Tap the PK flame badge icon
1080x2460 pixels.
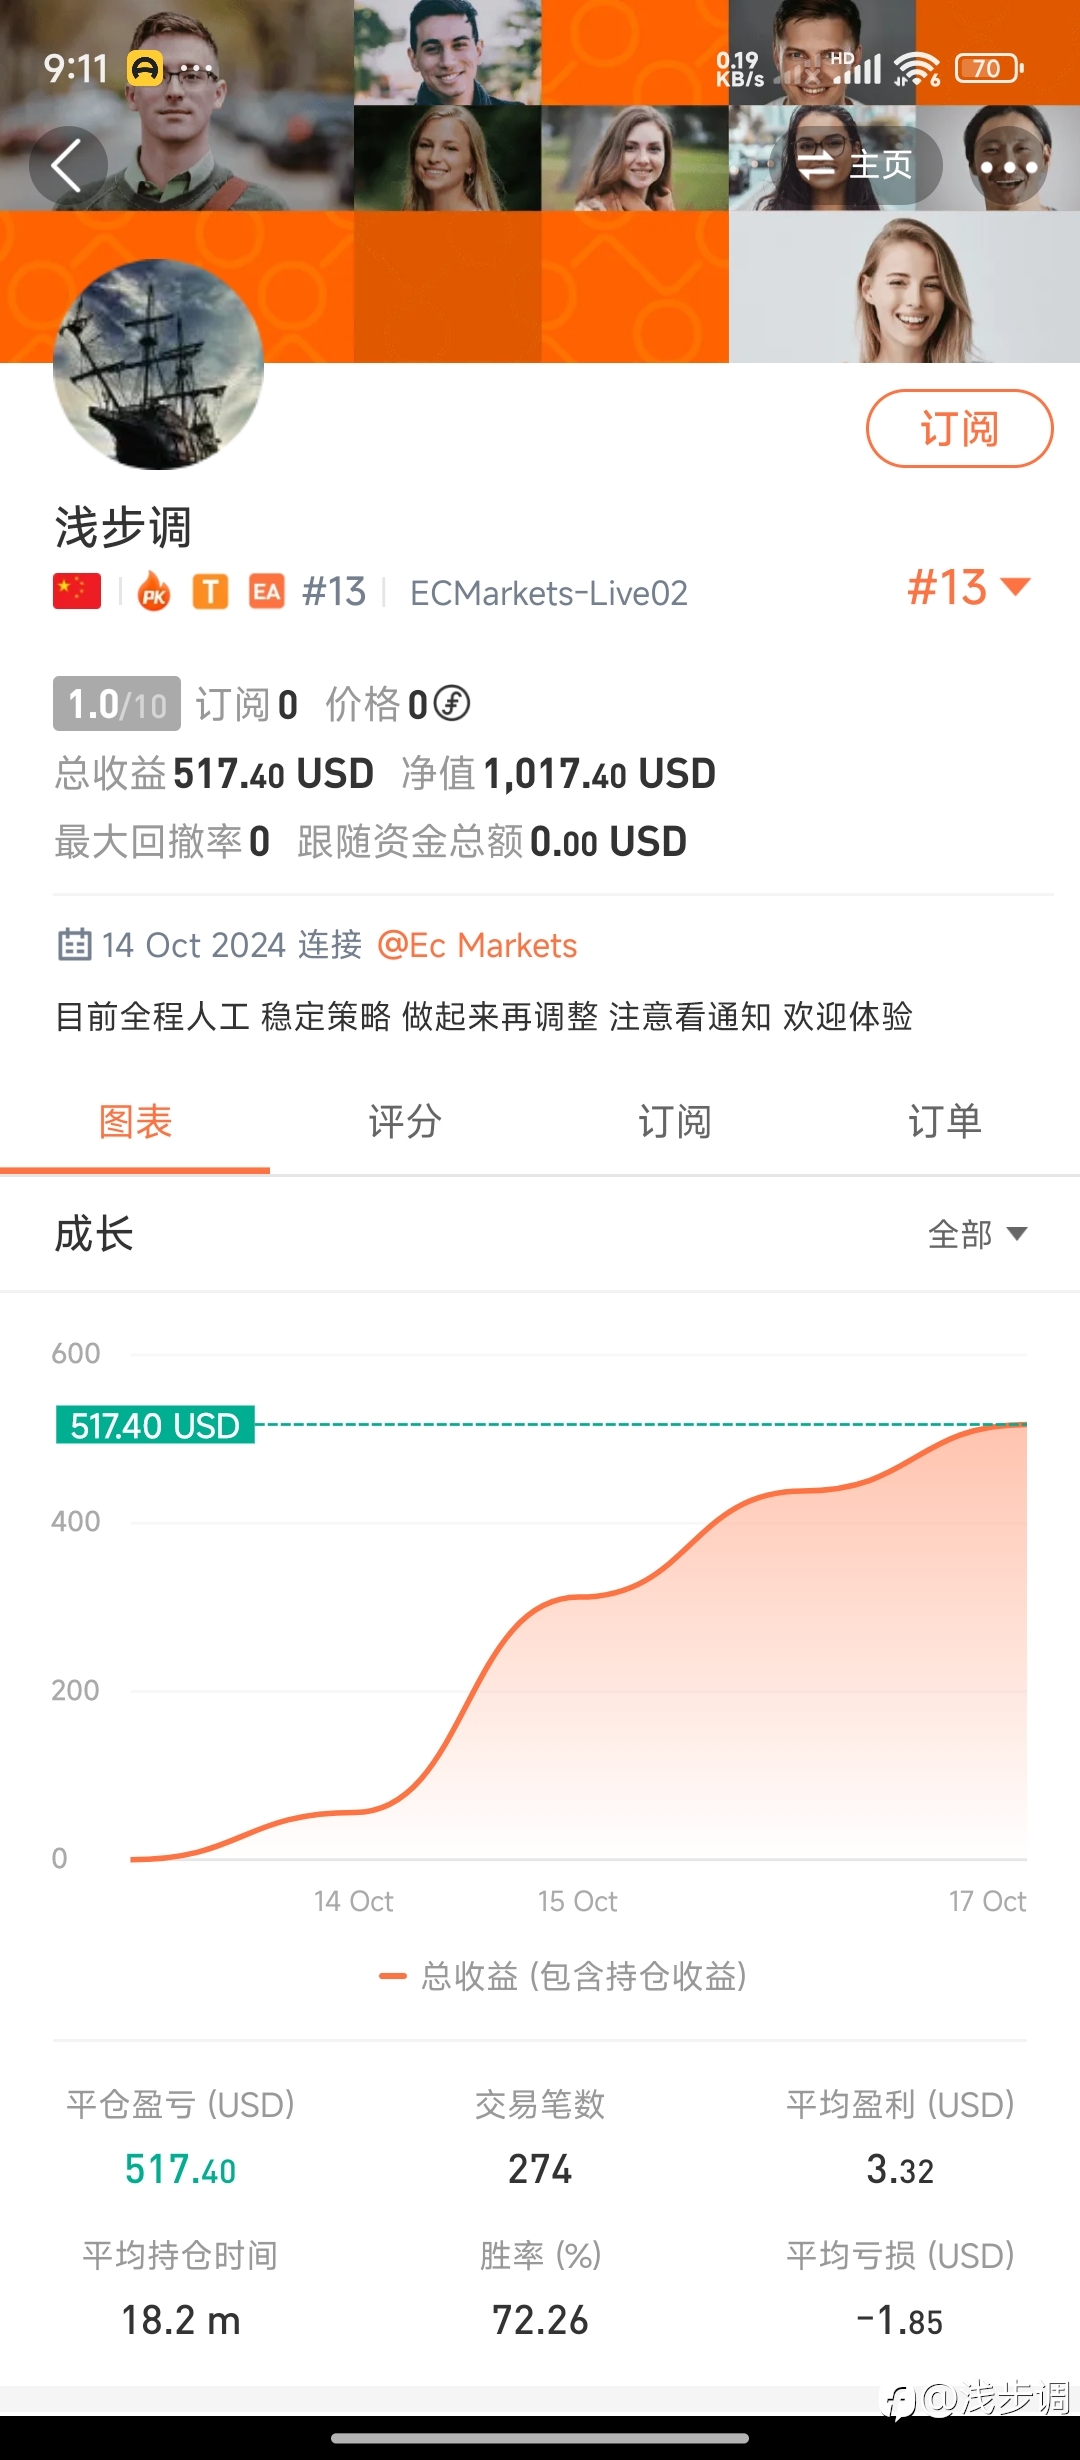coord(154,591)
